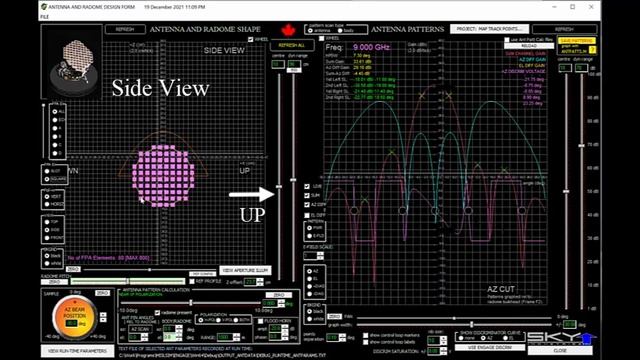Click ZERO next to RADOME PITCH slider
Image resolution: width=640 pixels, height=360 pixels.
point(55,282)
